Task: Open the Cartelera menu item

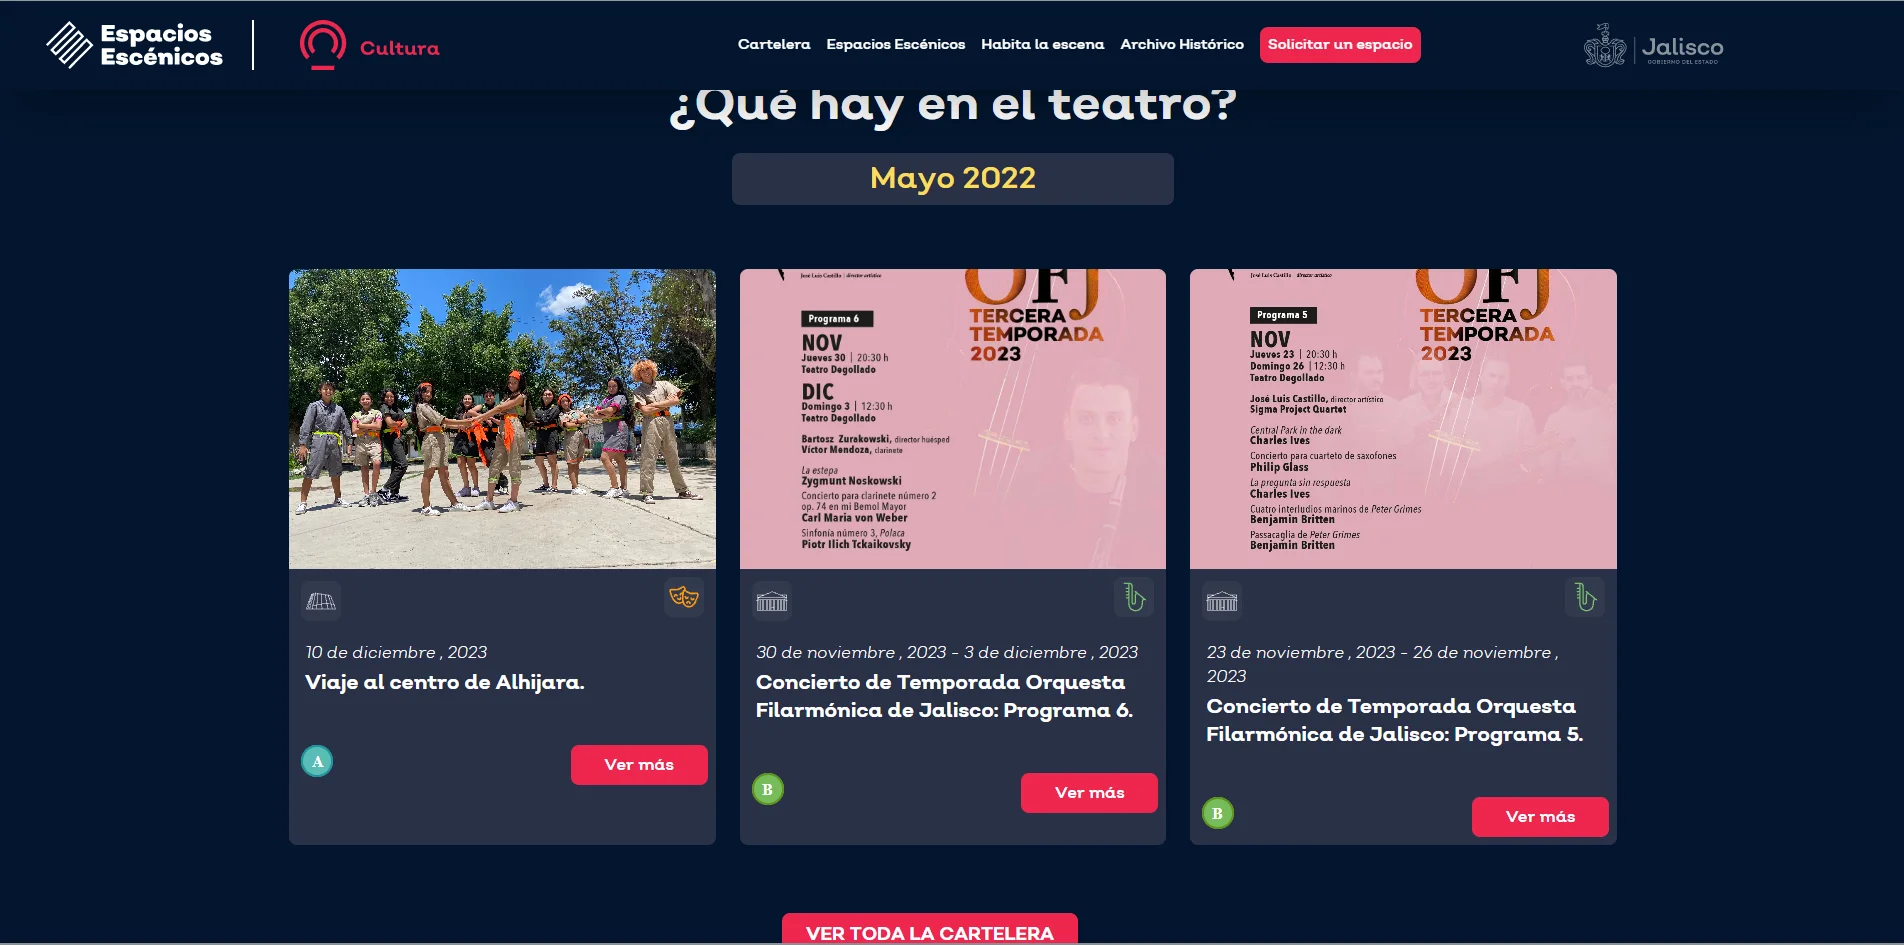Action: pos(774,44)
